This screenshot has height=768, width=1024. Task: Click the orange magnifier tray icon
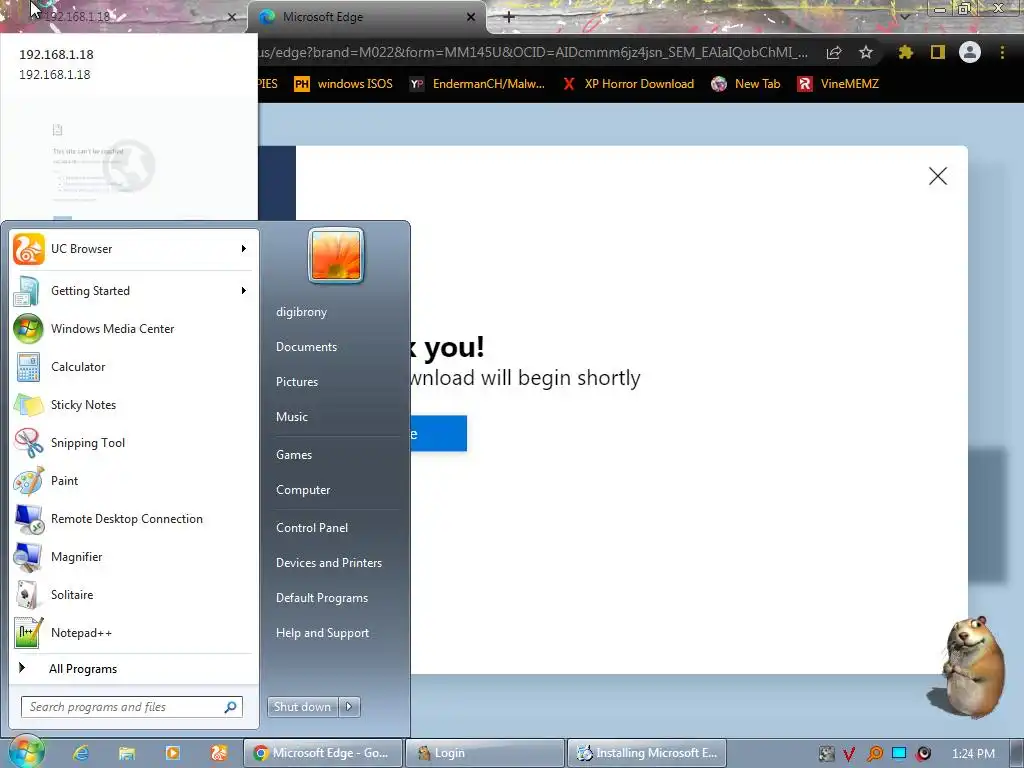874,754
